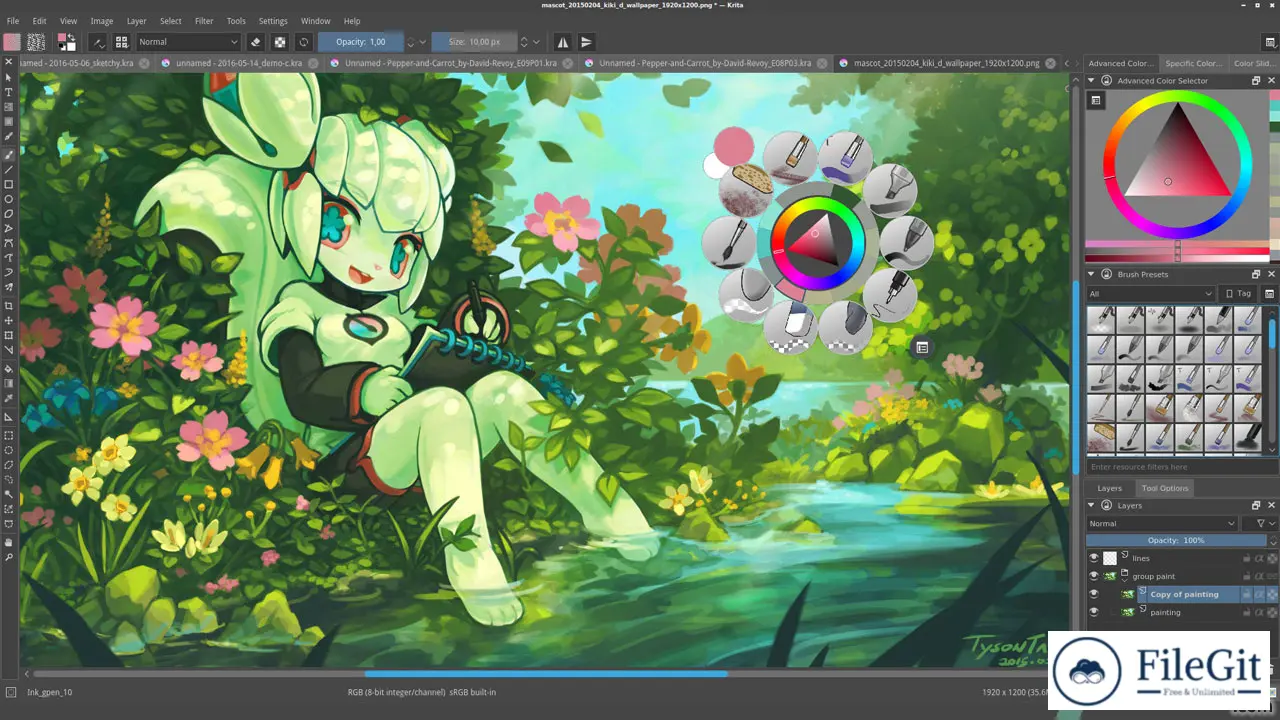Select the Gradient tool in toolbox
This screenshot has height=720, width=1280.
(x=9, y=383)
